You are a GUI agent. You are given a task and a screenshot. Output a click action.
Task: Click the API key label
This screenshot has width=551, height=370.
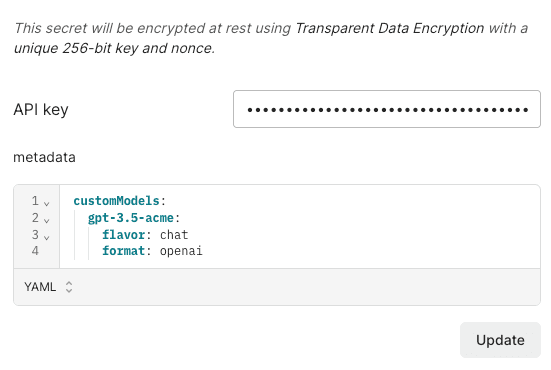(x=41, y=110)
